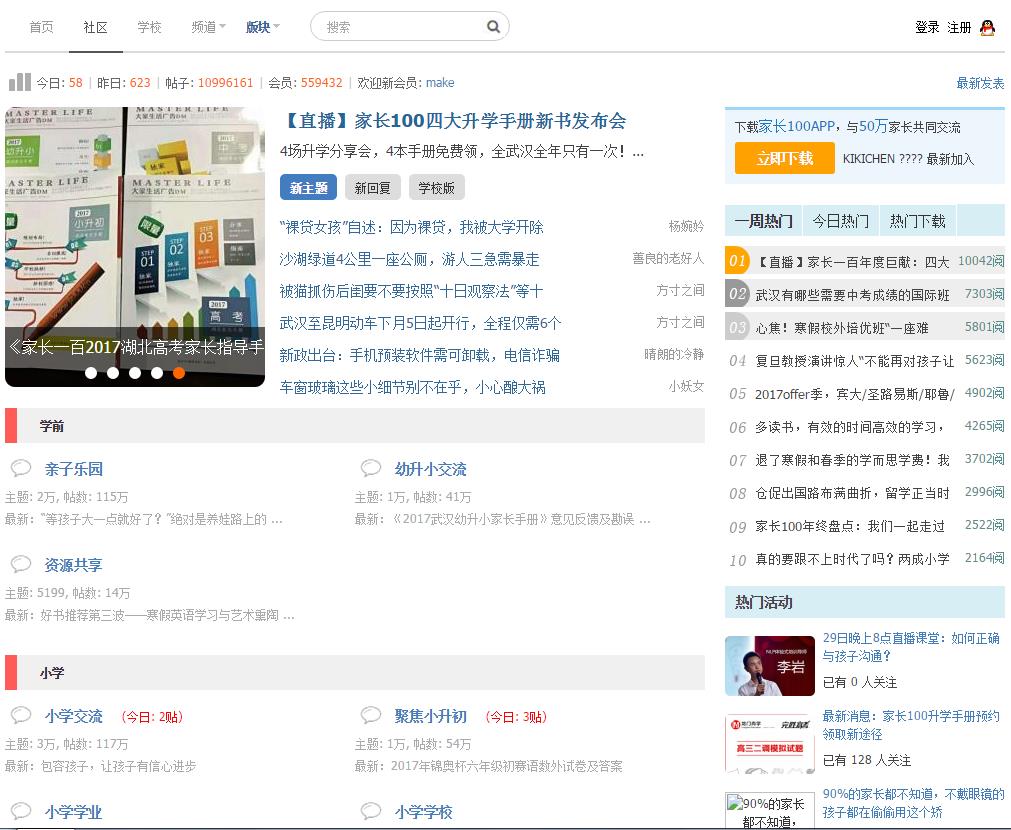Open the 社区 navigation item
This screenshot has height=830, width=1011.
pyautogui.click(x=95, y=27)
